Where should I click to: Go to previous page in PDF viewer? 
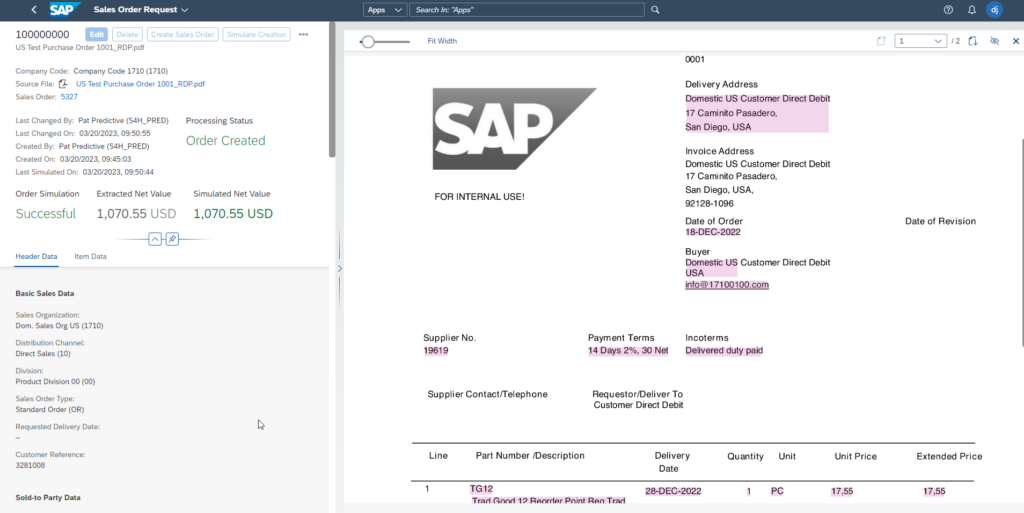point(881,41)
